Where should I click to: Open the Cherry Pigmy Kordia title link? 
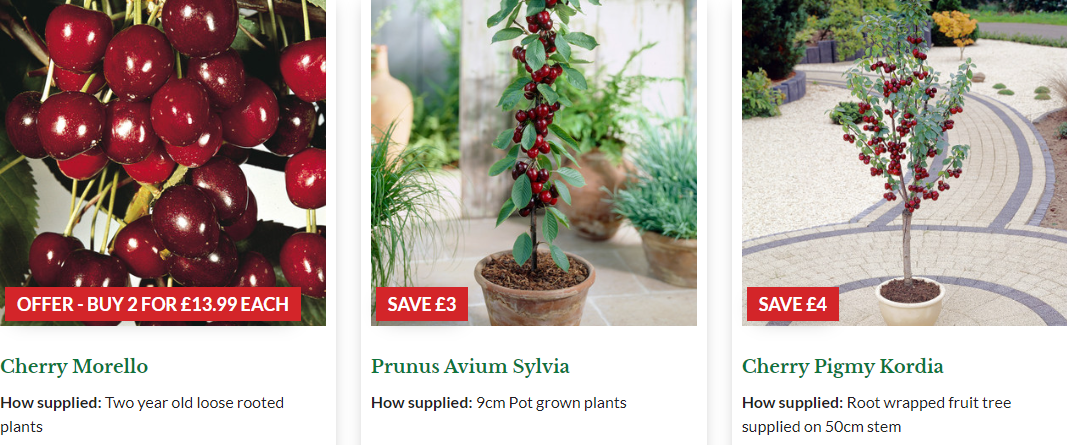pyautogui.click(x=842, y=367)
